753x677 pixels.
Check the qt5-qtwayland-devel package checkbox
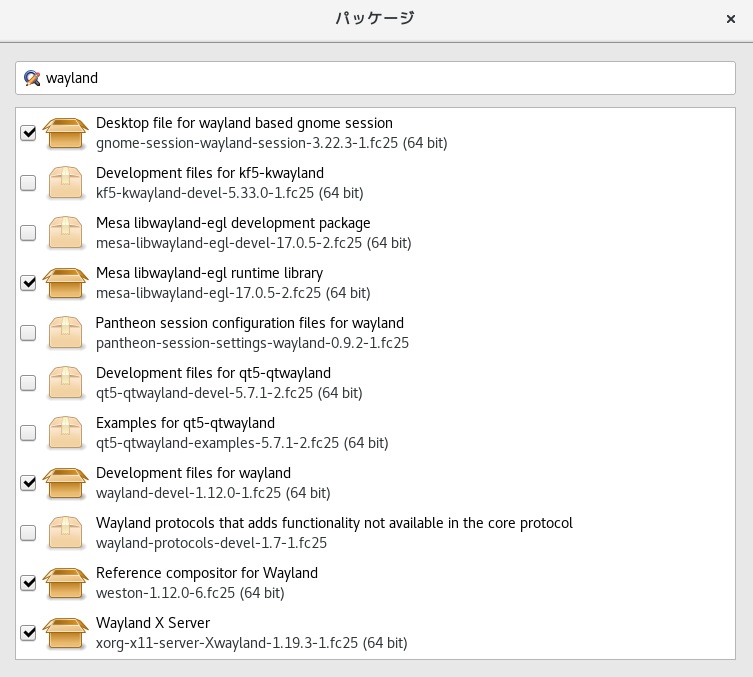(28, 383)
